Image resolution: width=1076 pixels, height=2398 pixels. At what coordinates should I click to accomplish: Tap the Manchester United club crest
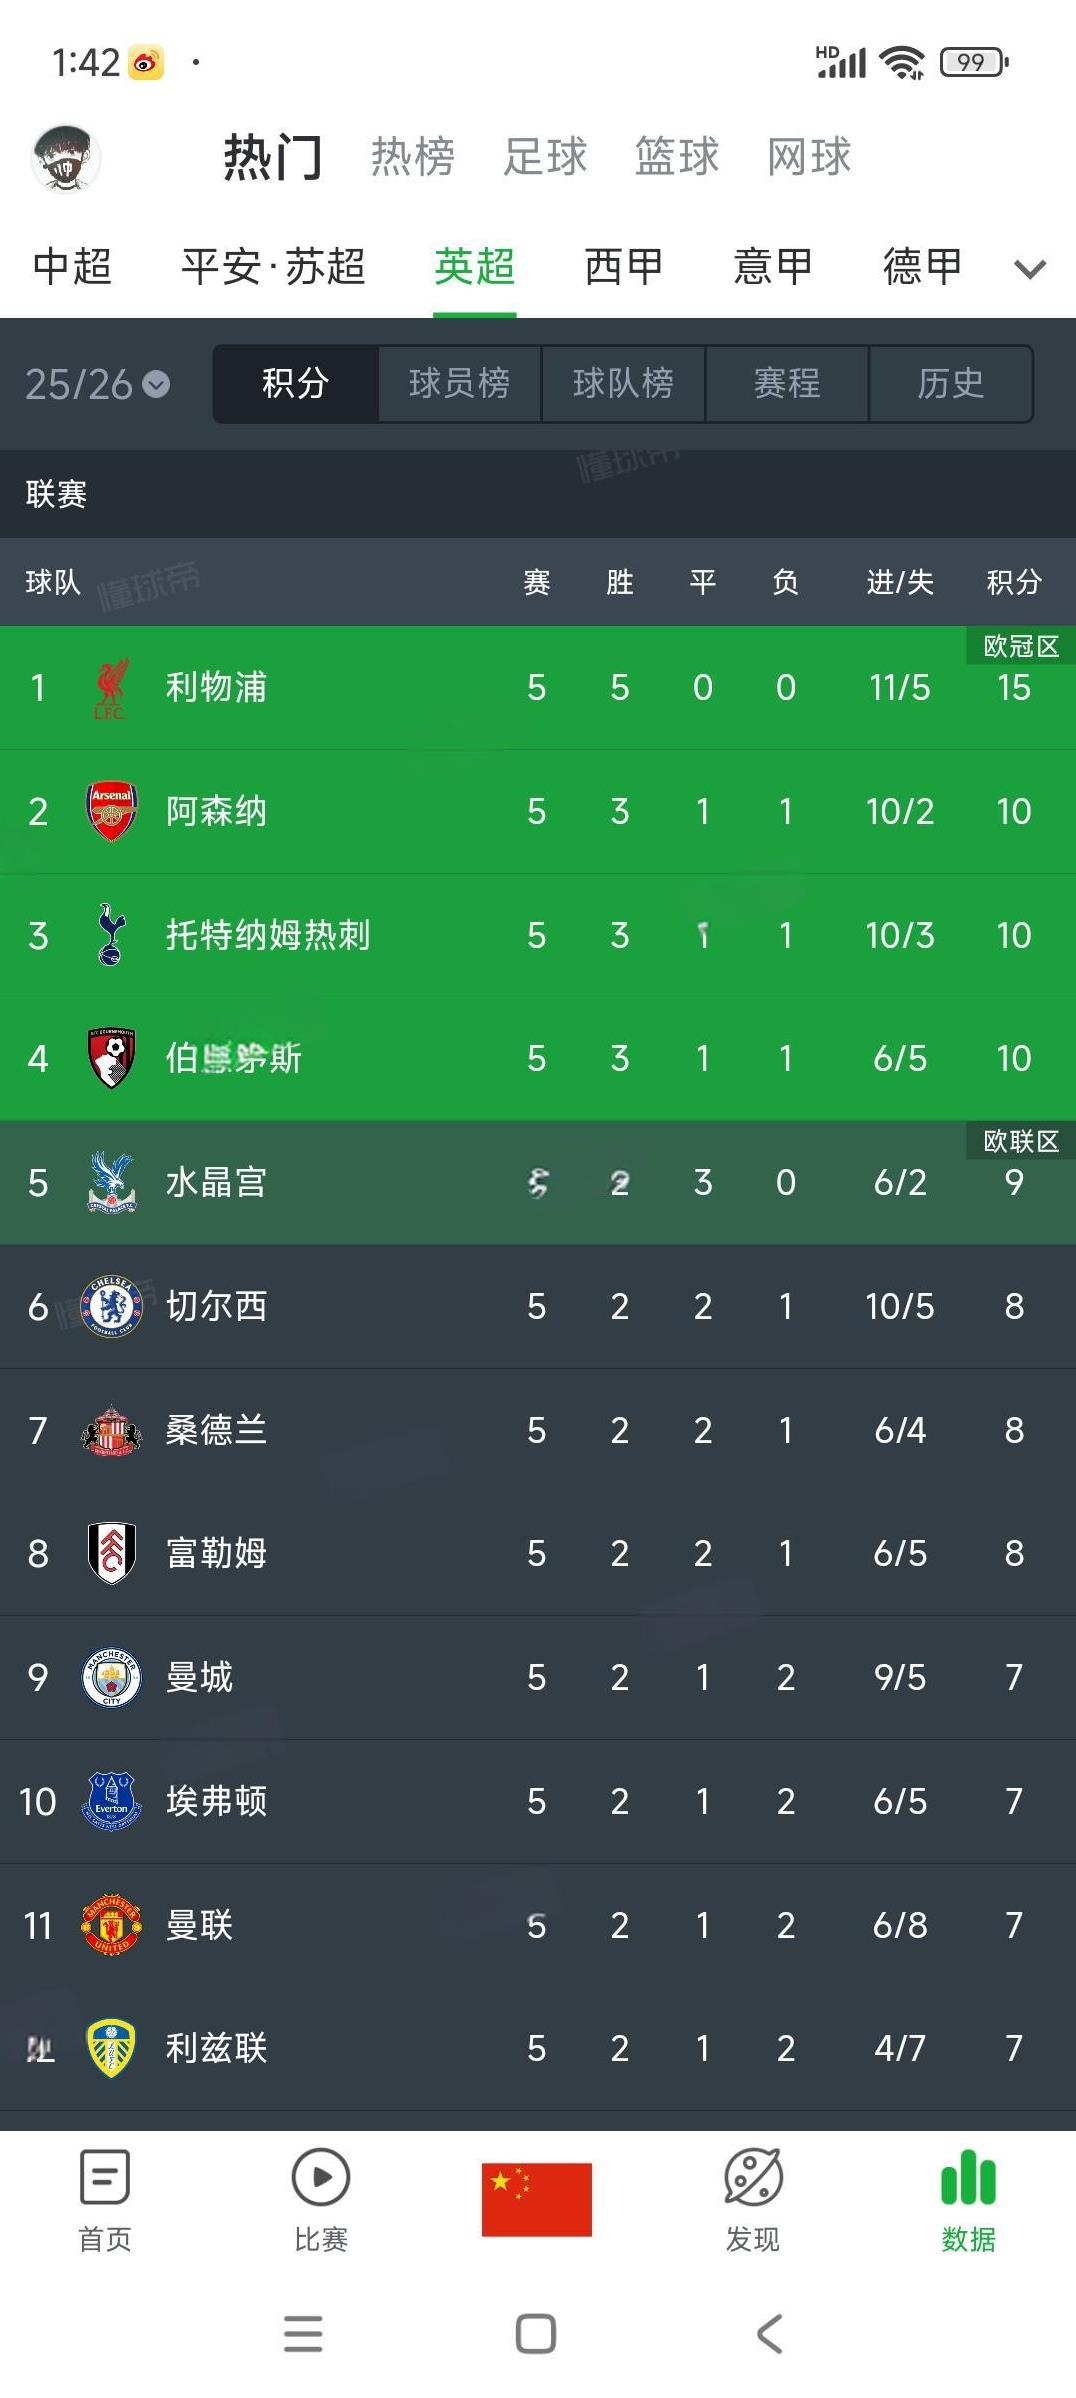[x=111, y=1925]
